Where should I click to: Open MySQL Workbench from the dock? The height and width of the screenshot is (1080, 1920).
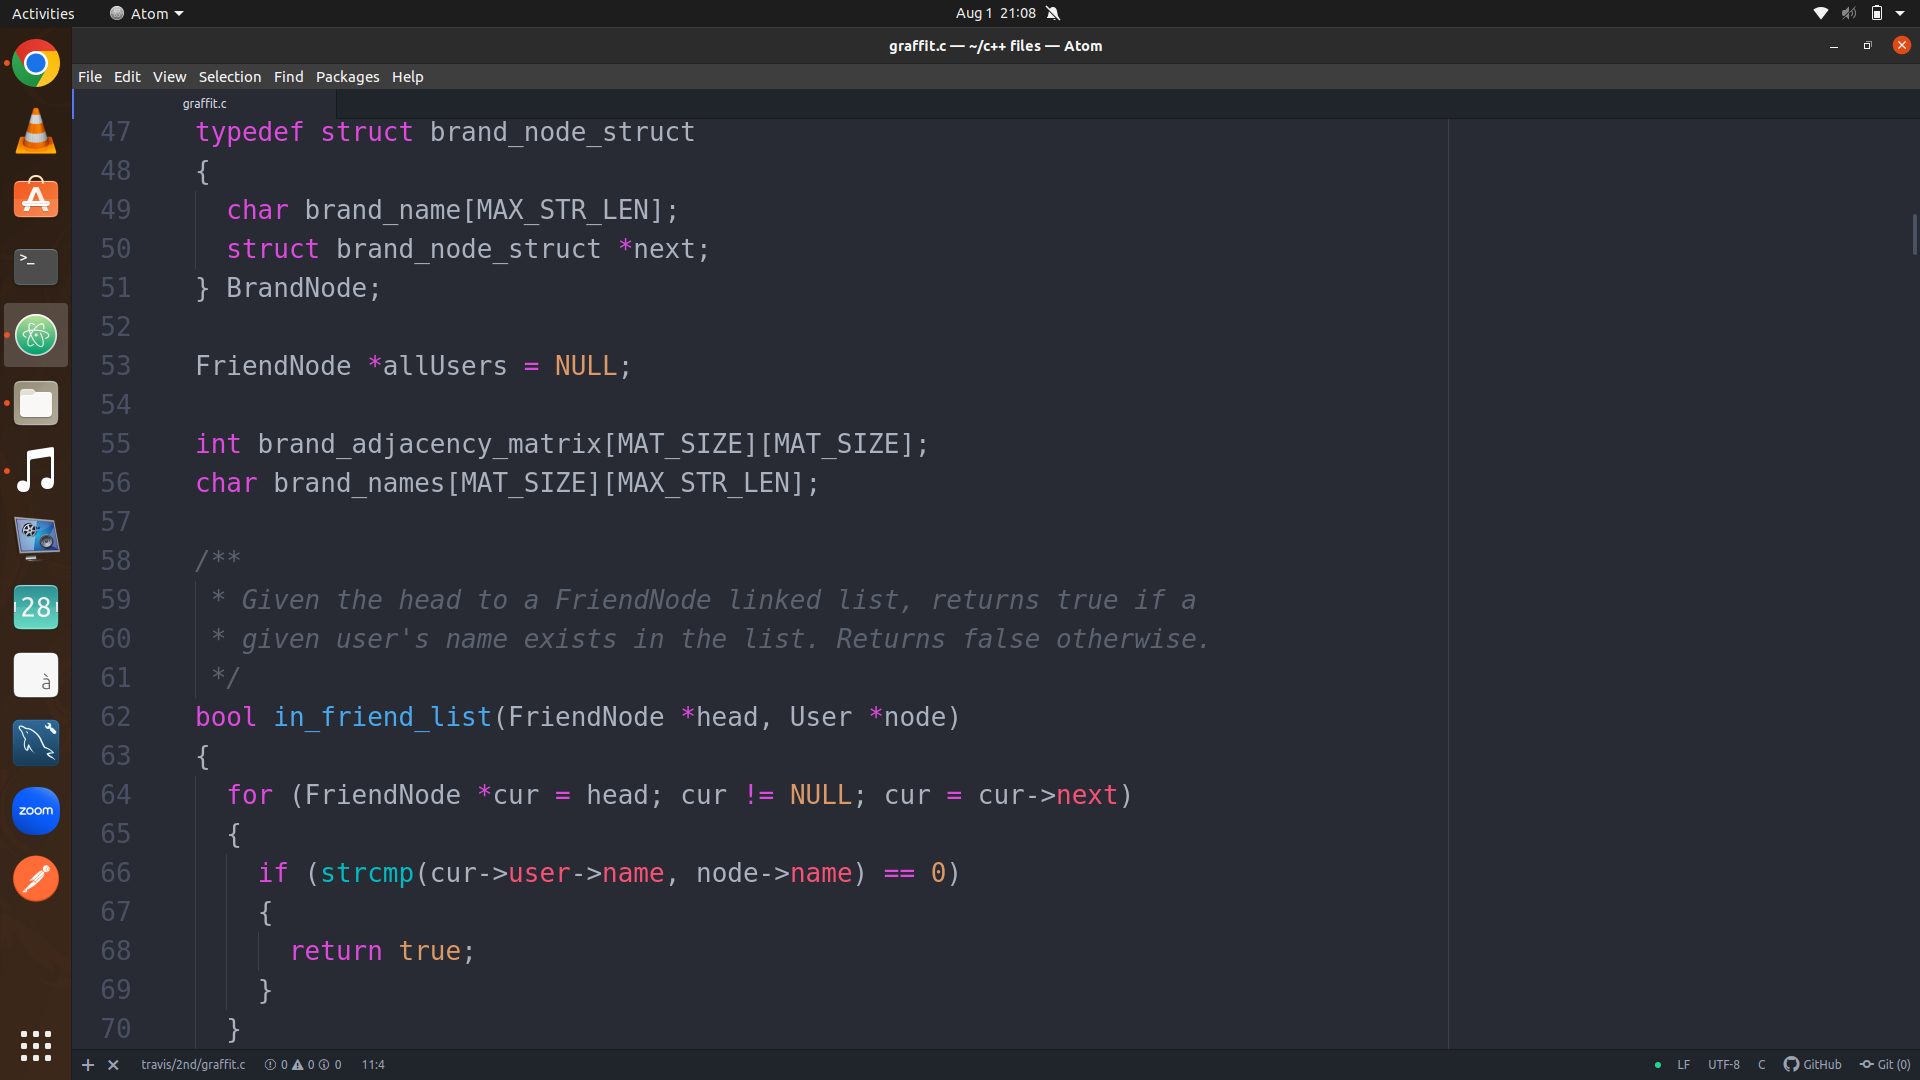36,743
